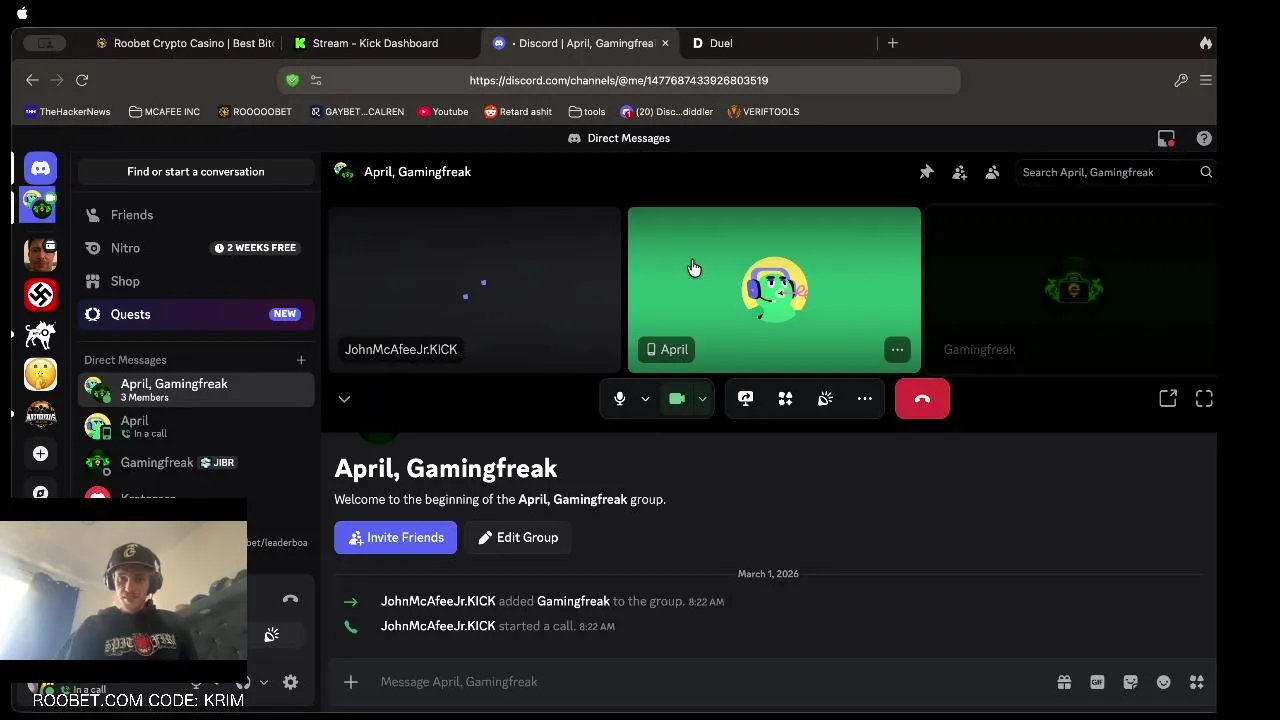The image size is (1280, 720).
Task: Find or start a conversation
Action: click(196, 172)
